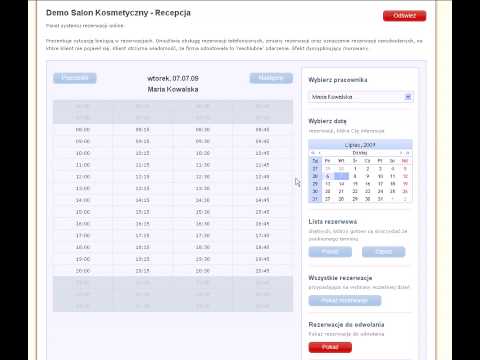Click the 11:15 time slot

pos(142,165)
